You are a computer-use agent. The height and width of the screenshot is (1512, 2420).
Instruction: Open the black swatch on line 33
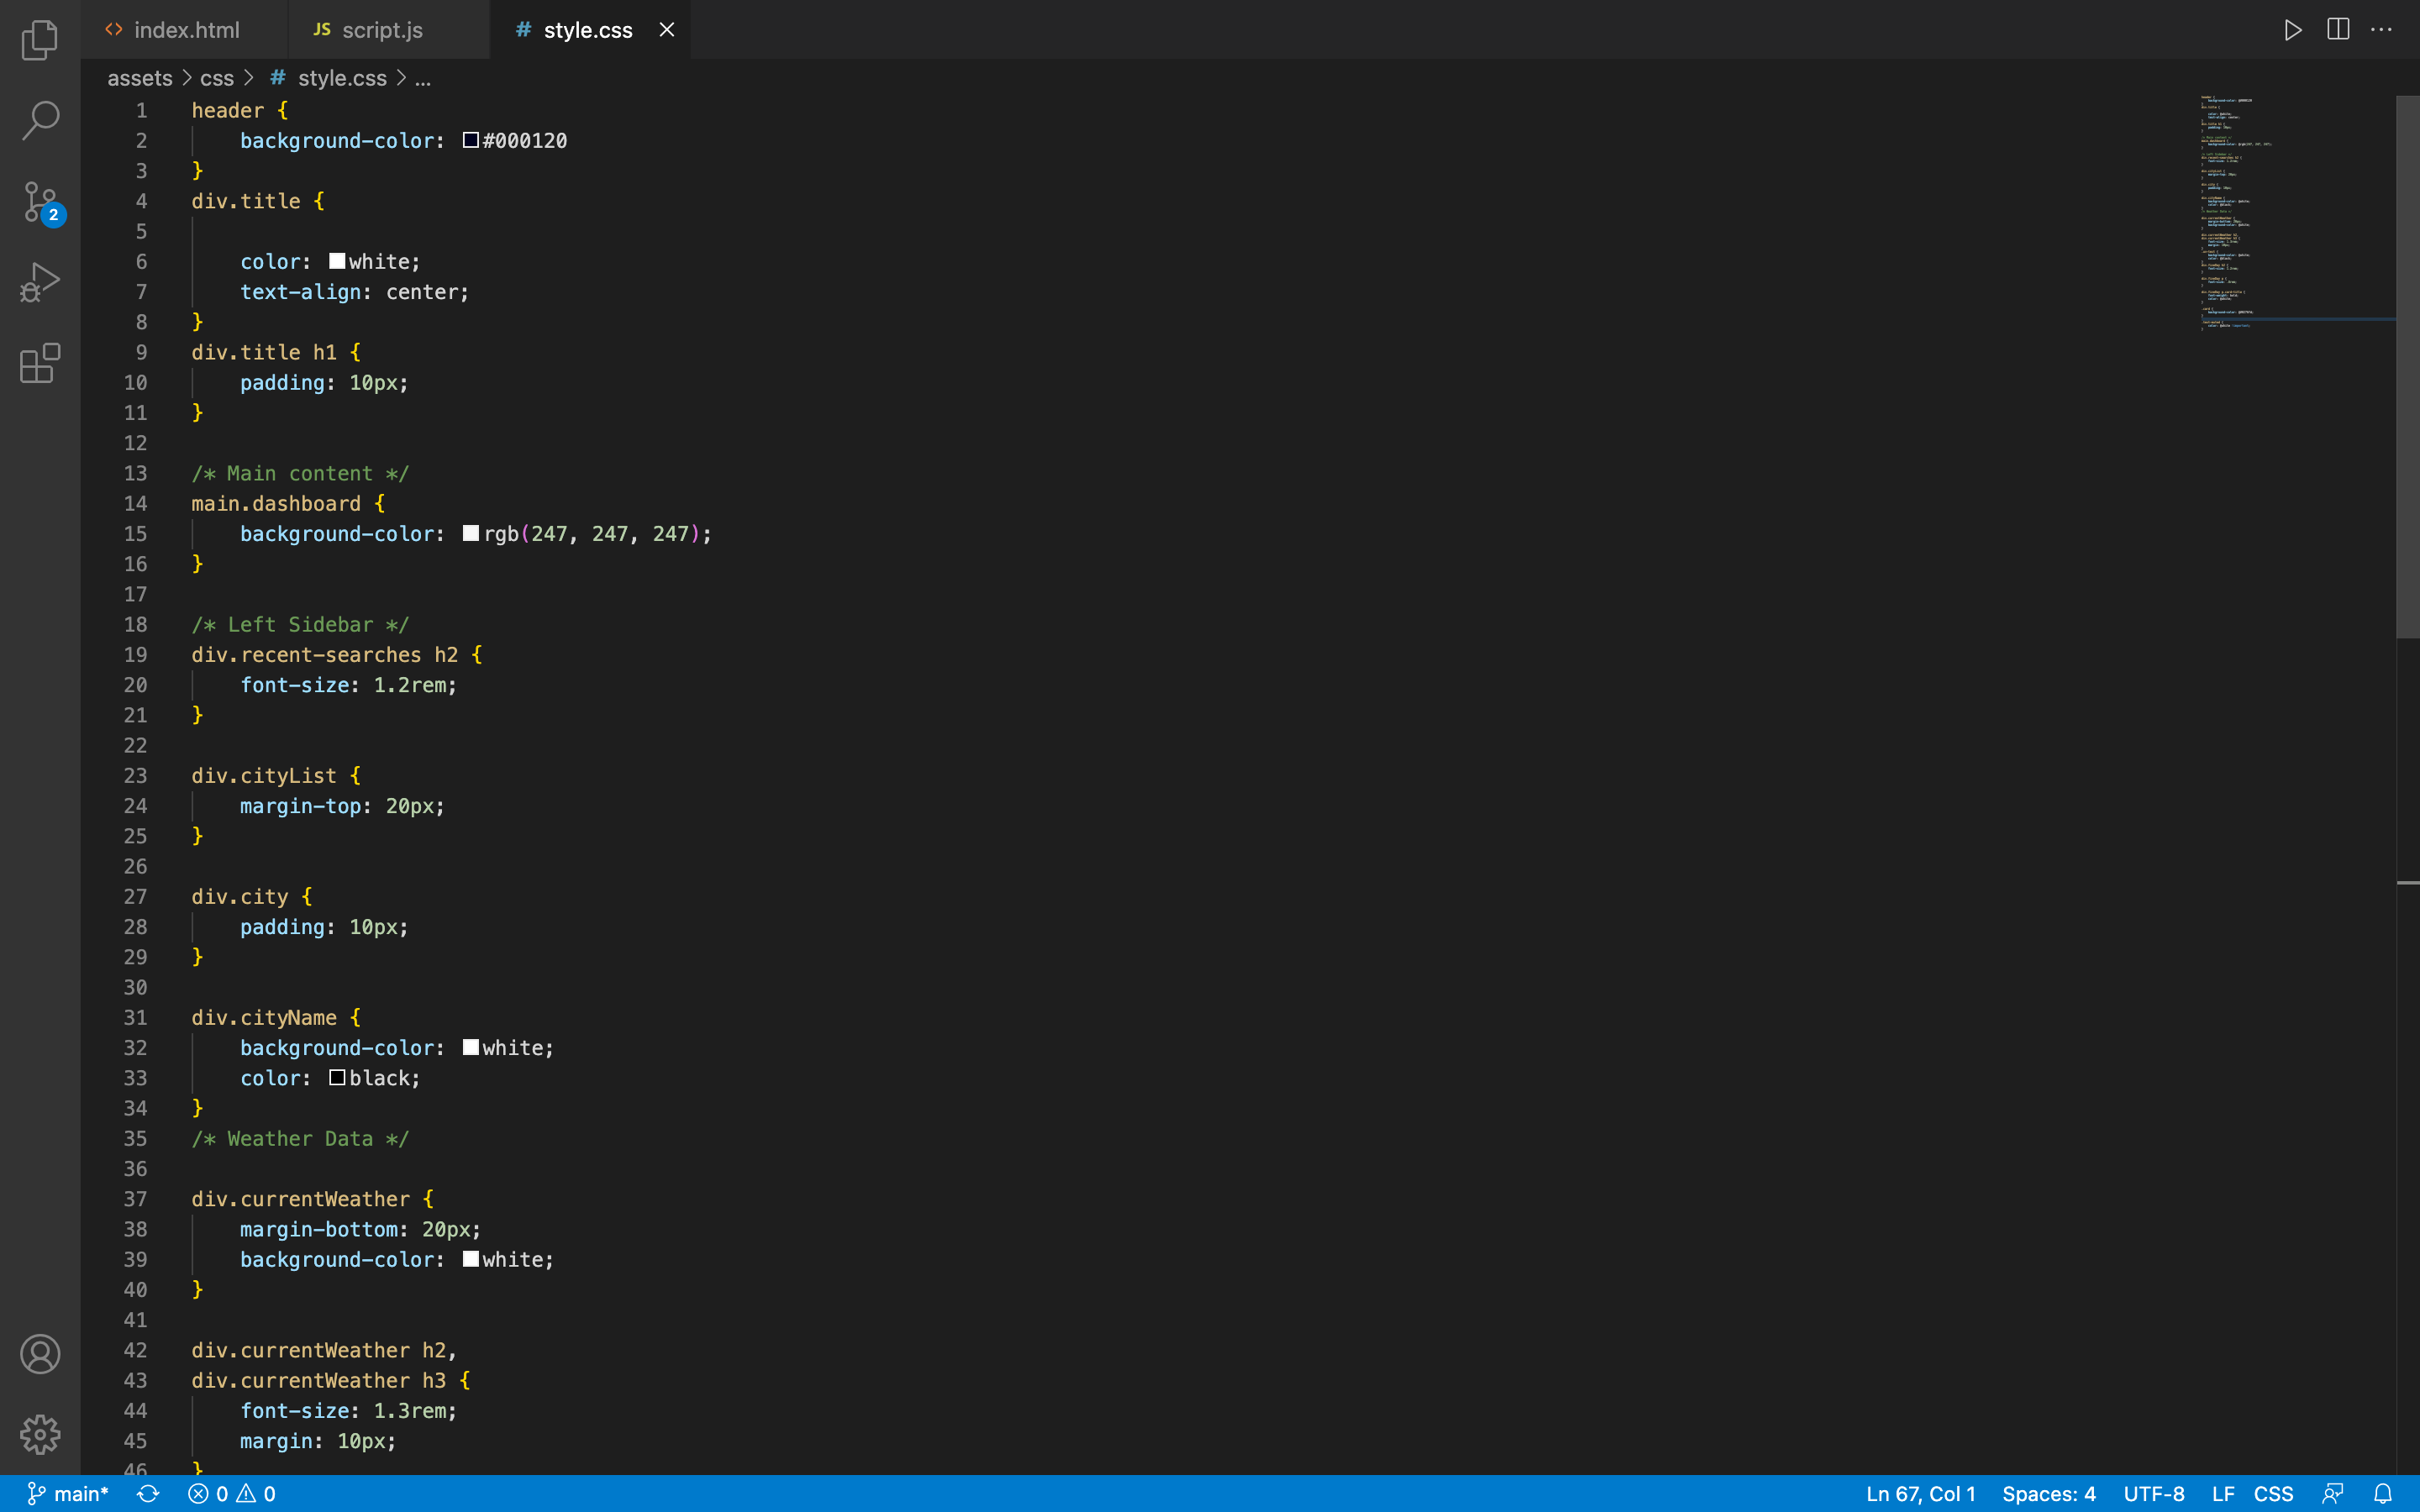pyautogui.click(x=337, y=1077)
